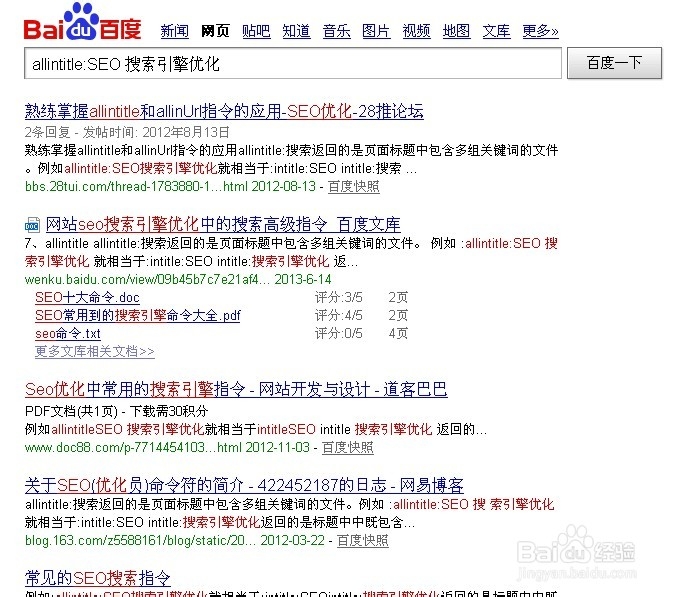
Task: Open the 新闻 tab
Action: [174, 31]
